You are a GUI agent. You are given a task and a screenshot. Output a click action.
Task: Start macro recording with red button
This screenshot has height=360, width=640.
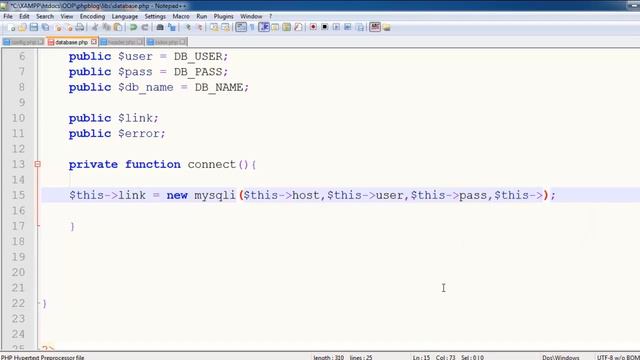pos(313,27)
